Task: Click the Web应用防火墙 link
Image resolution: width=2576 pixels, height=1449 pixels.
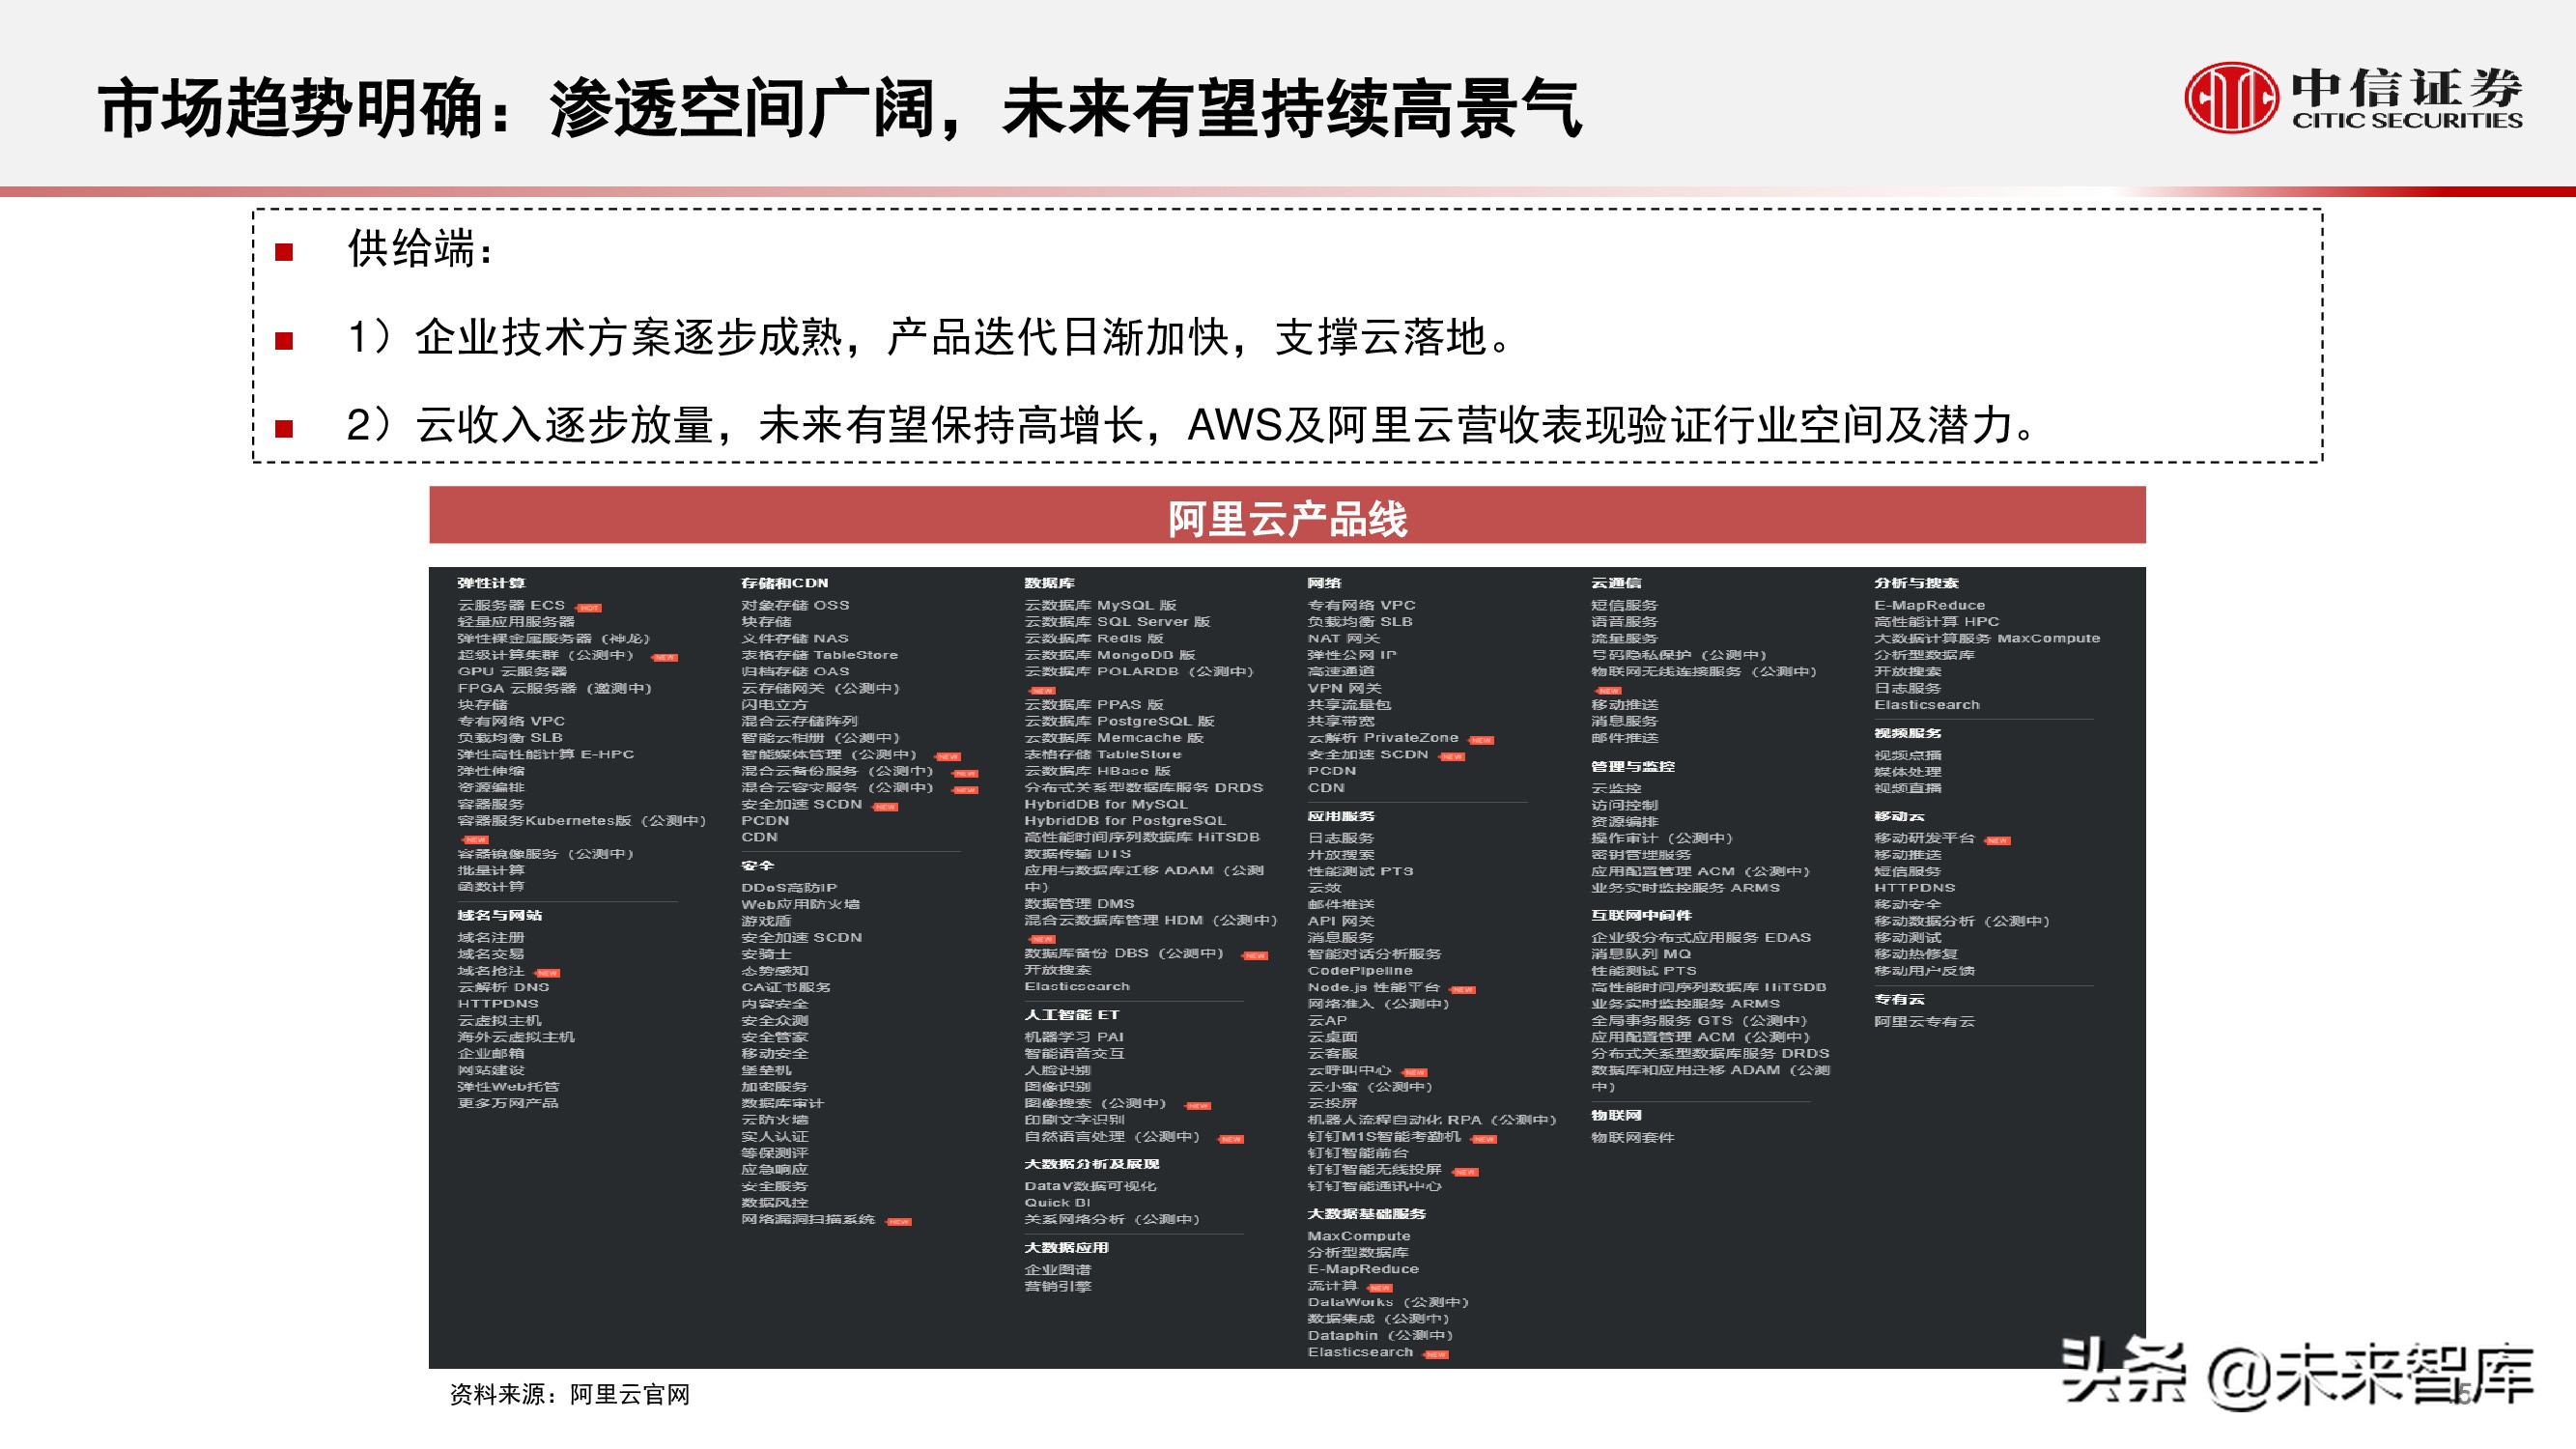Action: 800,904
